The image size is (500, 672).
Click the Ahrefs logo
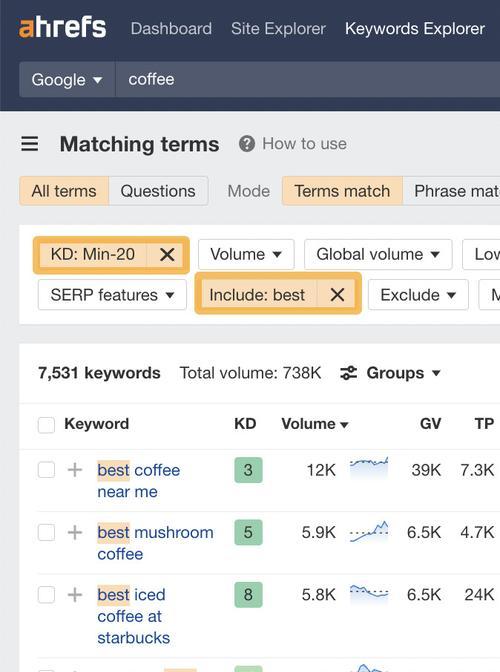[x=63, y=28]
